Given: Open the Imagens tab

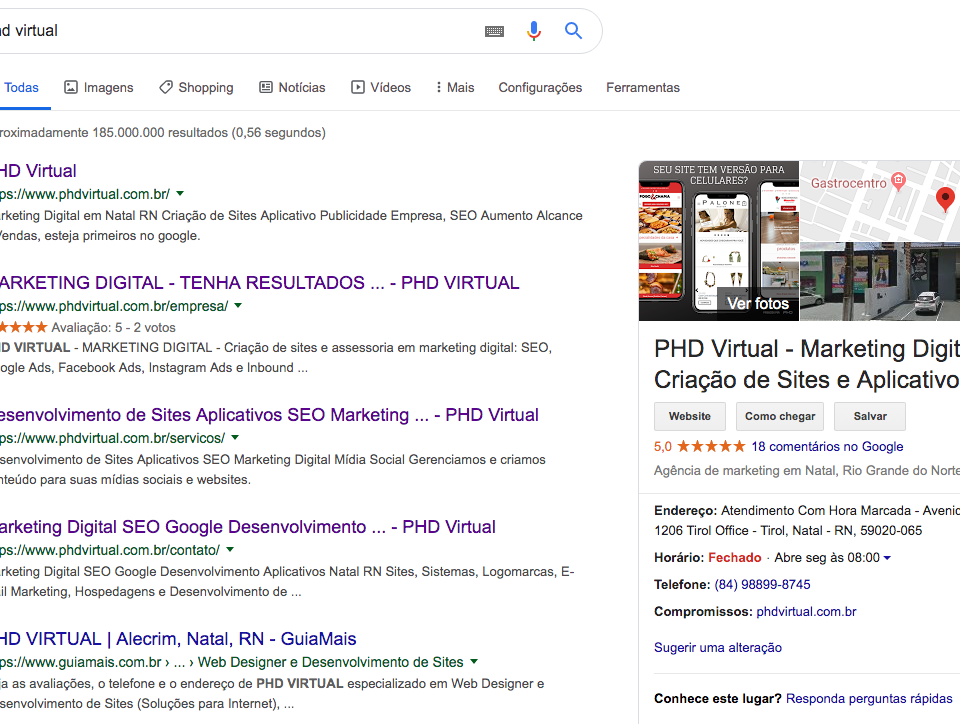Looking at the screenshot, I should (x=99, y=88).
